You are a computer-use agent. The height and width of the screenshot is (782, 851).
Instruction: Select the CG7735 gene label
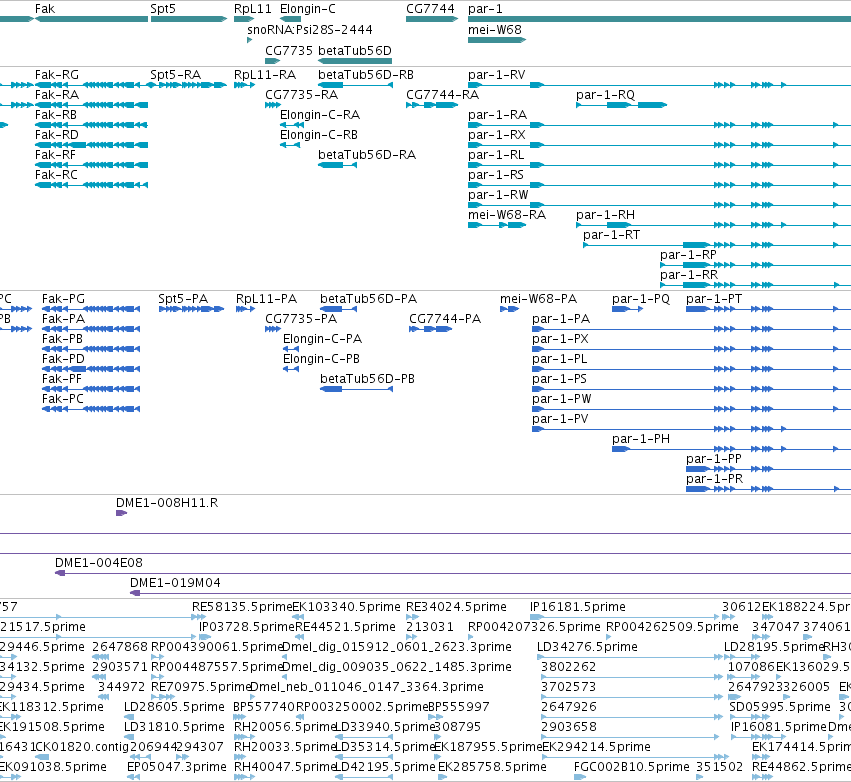pos(289,50)
